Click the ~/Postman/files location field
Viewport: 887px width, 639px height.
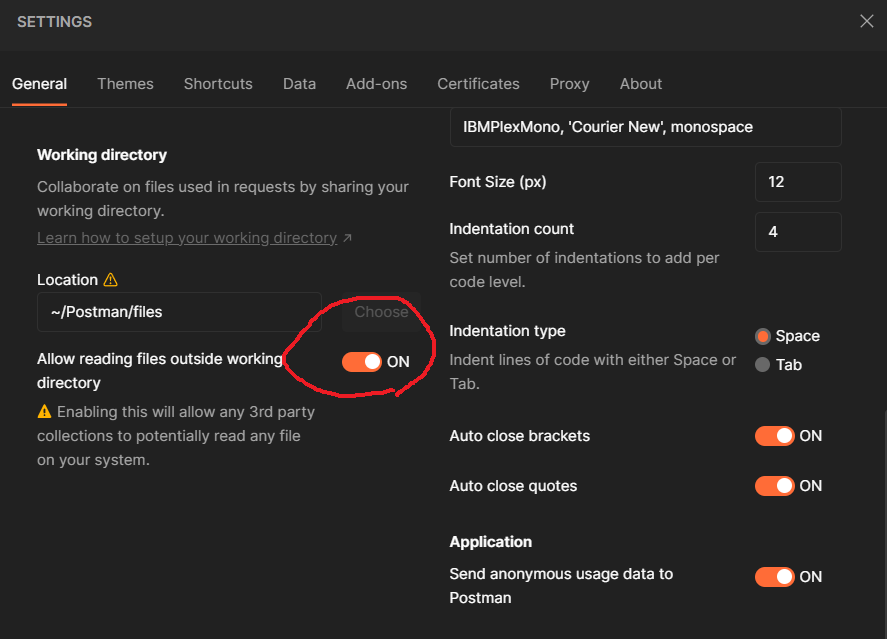click(x=179, y=312)
